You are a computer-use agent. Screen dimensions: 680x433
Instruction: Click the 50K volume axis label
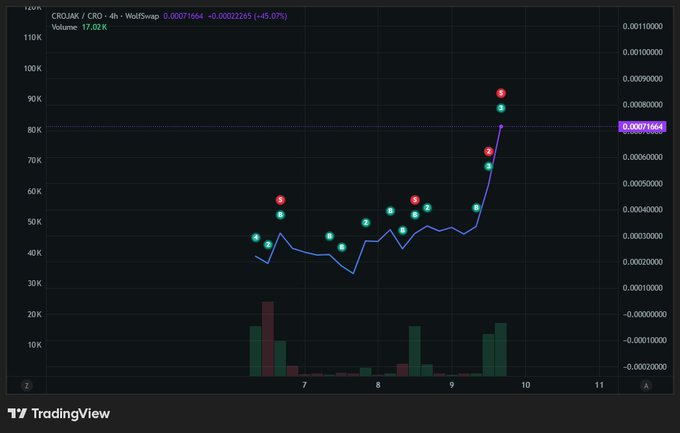point(34,222)
